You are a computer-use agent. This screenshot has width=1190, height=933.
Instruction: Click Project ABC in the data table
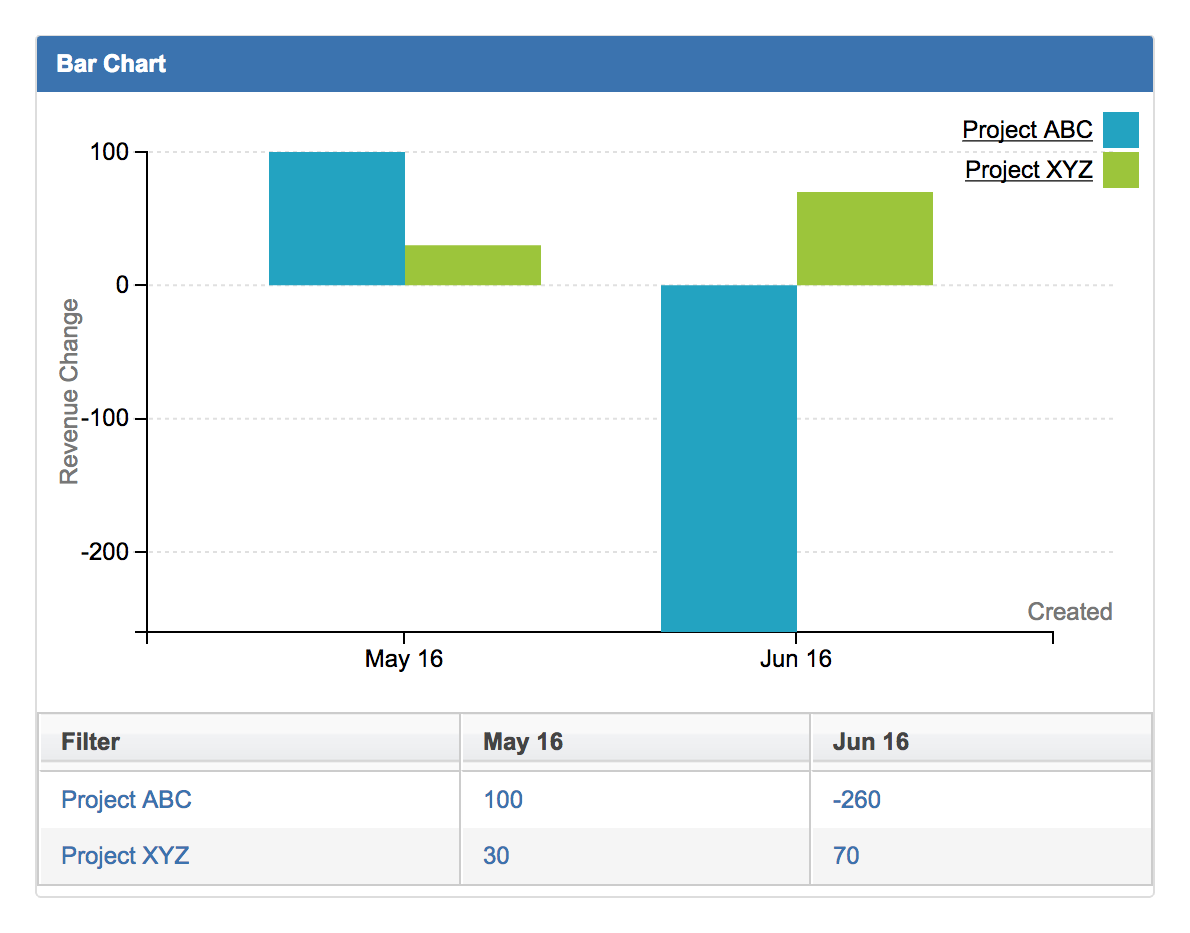(x=125, y=799)
